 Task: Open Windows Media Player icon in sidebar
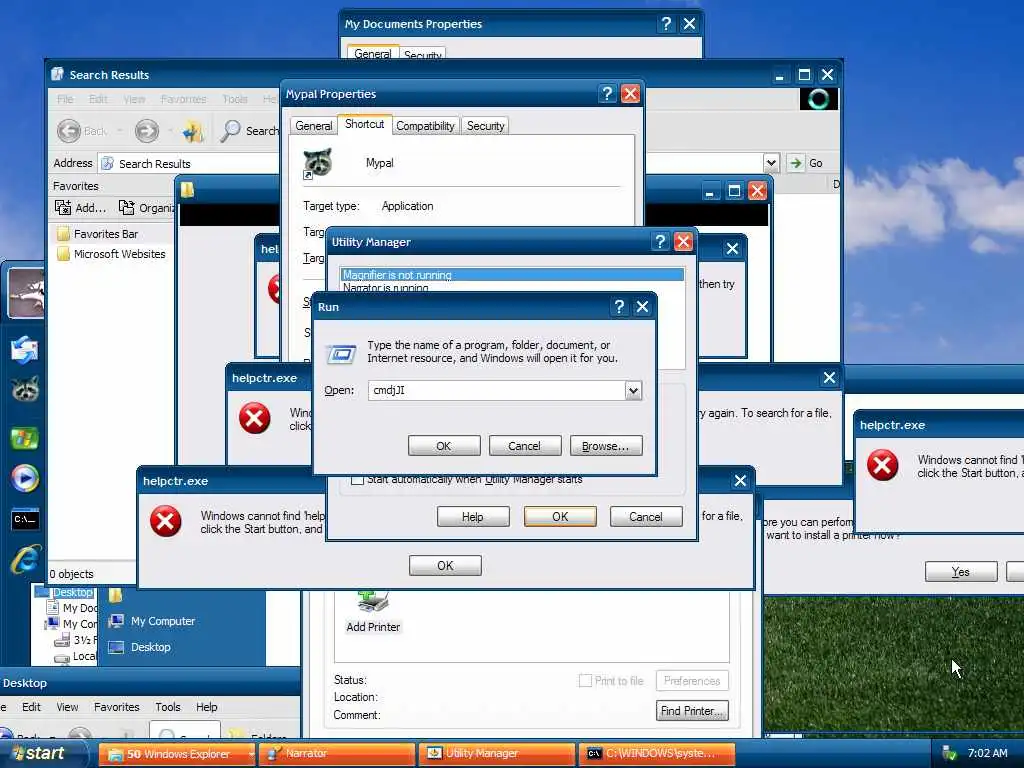click(x=25, y=479)
